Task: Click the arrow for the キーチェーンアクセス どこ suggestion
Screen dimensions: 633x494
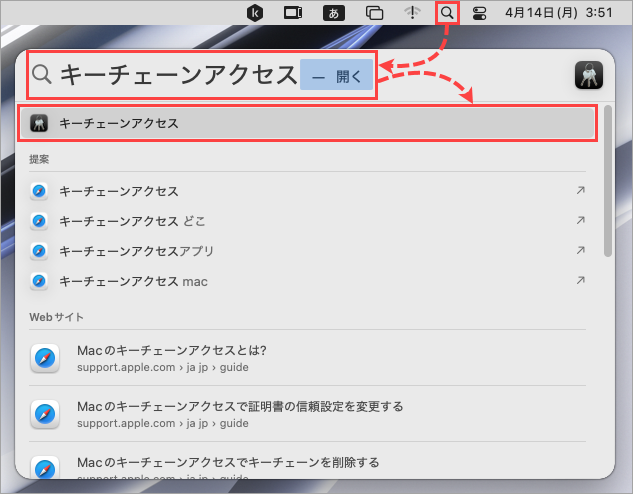Action: pyautogui.click(x=581, y=220)
